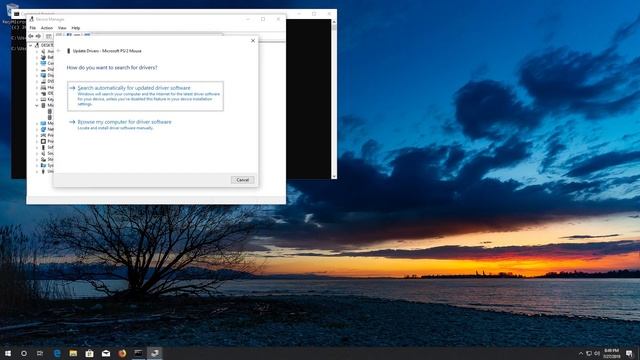This screenshot has height=360, width=640.
Task: Expand the Keyboards node arrow
Action: [x=37, y=99]
